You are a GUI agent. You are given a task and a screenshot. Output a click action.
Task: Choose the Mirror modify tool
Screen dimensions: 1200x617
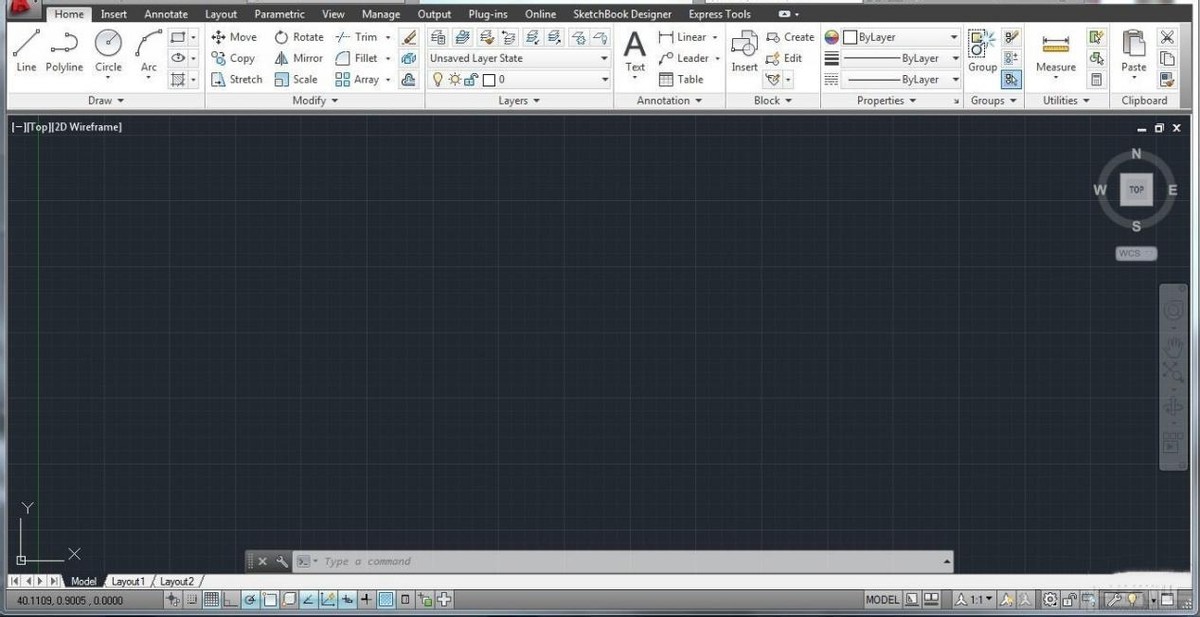click(299, 58)
